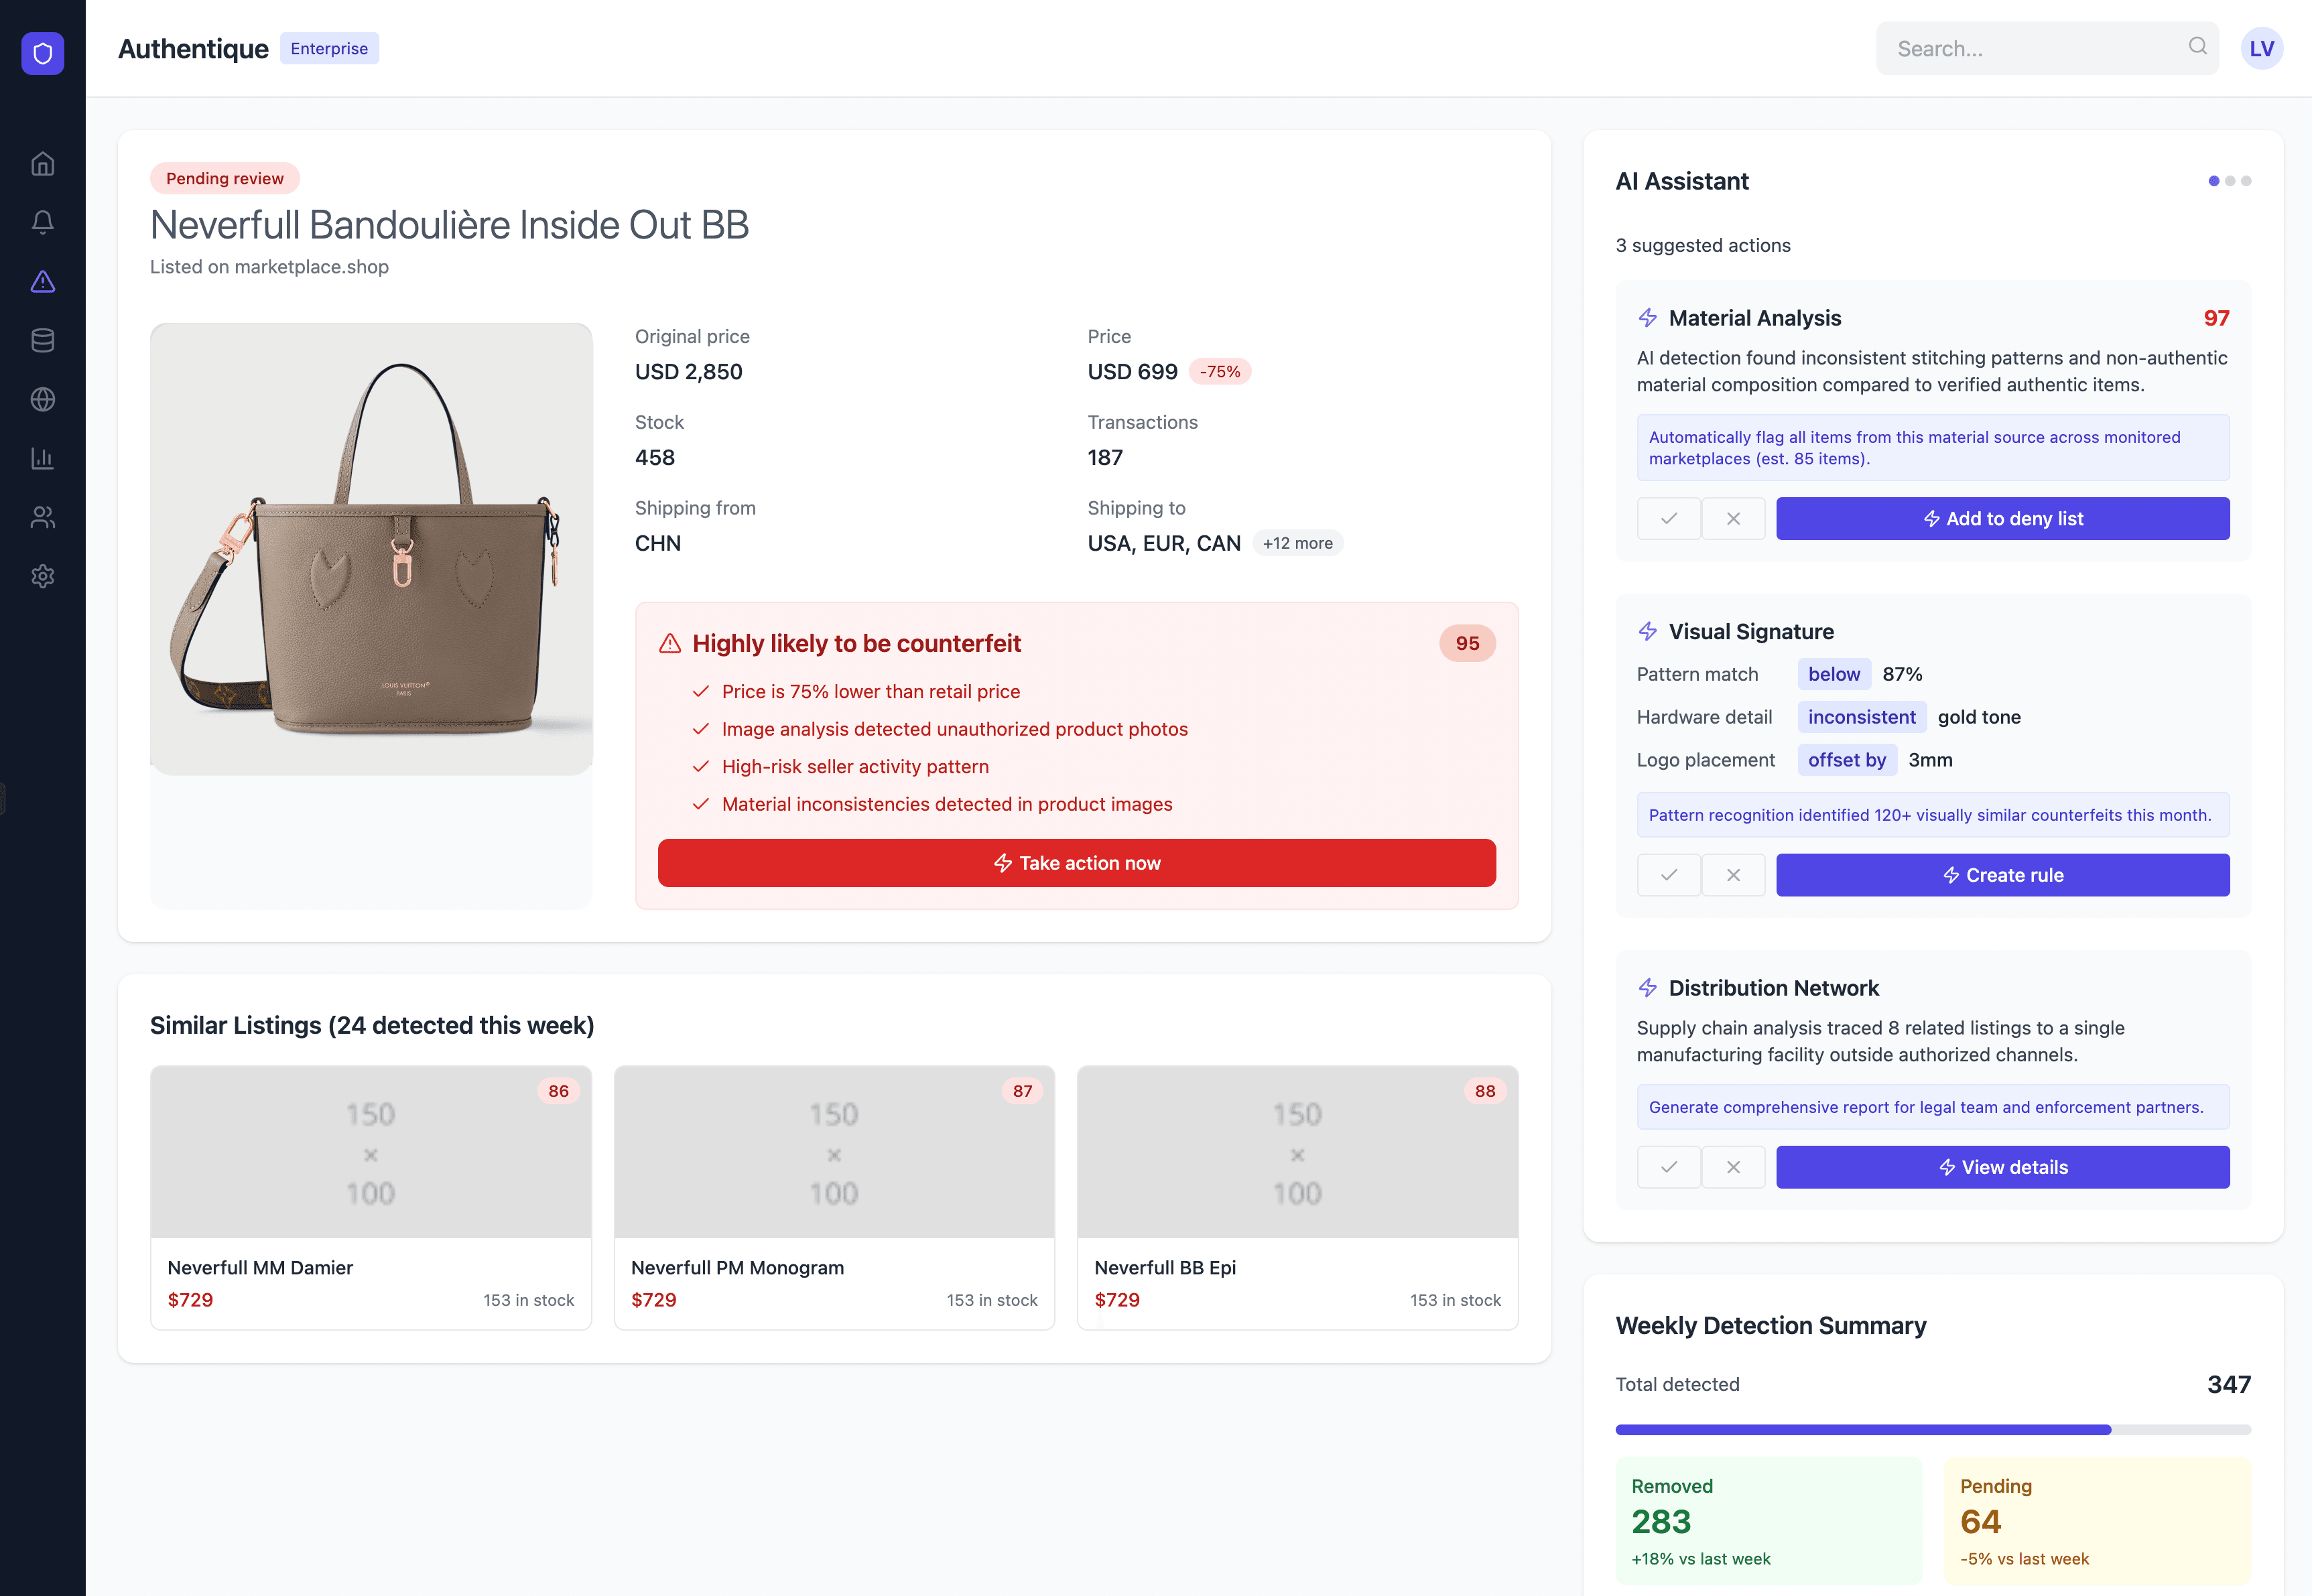Open the settings gear in sidebar

pyautogui.click(x=43, y=576)
